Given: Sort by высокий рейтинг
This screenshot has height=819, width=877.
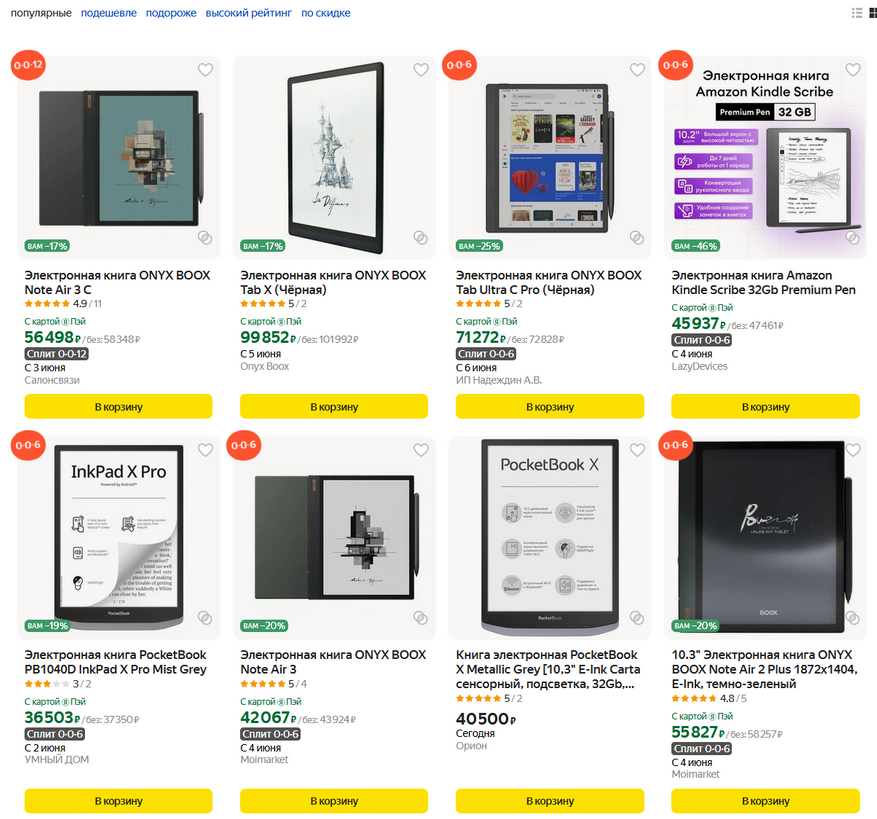Looking at the screenshot, I should (249, 13).
